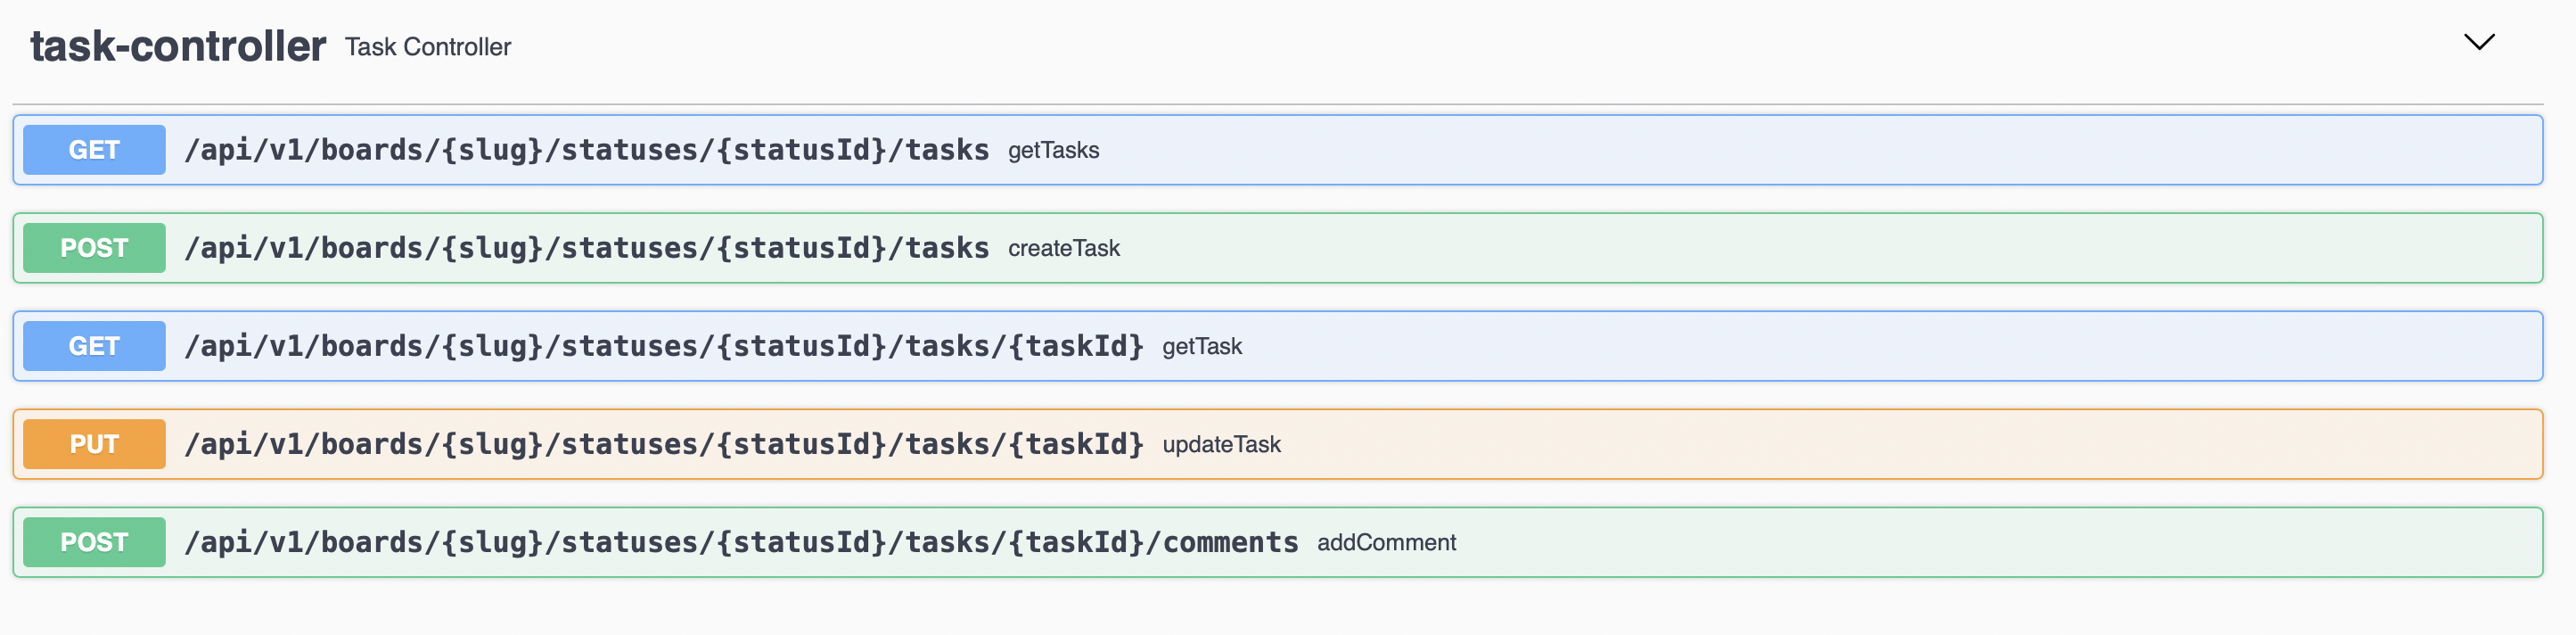Collapse the task-controller section using the chevron
This screenshot has height=635, width=2576.
[x=2479, y=42]
